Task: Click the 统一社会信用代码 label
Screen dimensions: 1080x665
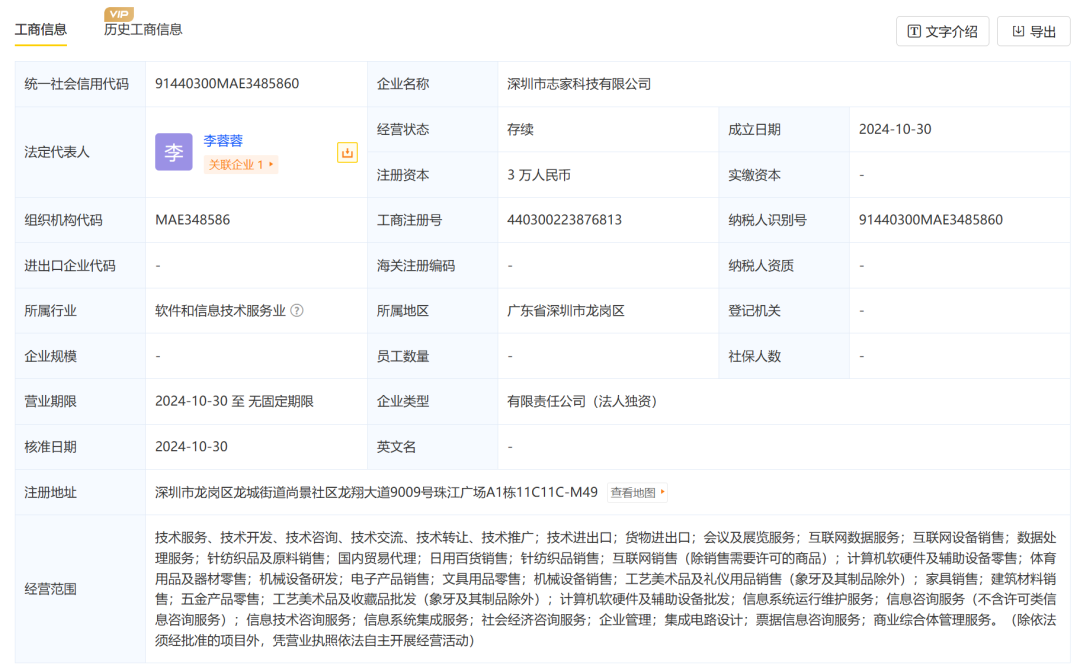Action: [76, 84]
